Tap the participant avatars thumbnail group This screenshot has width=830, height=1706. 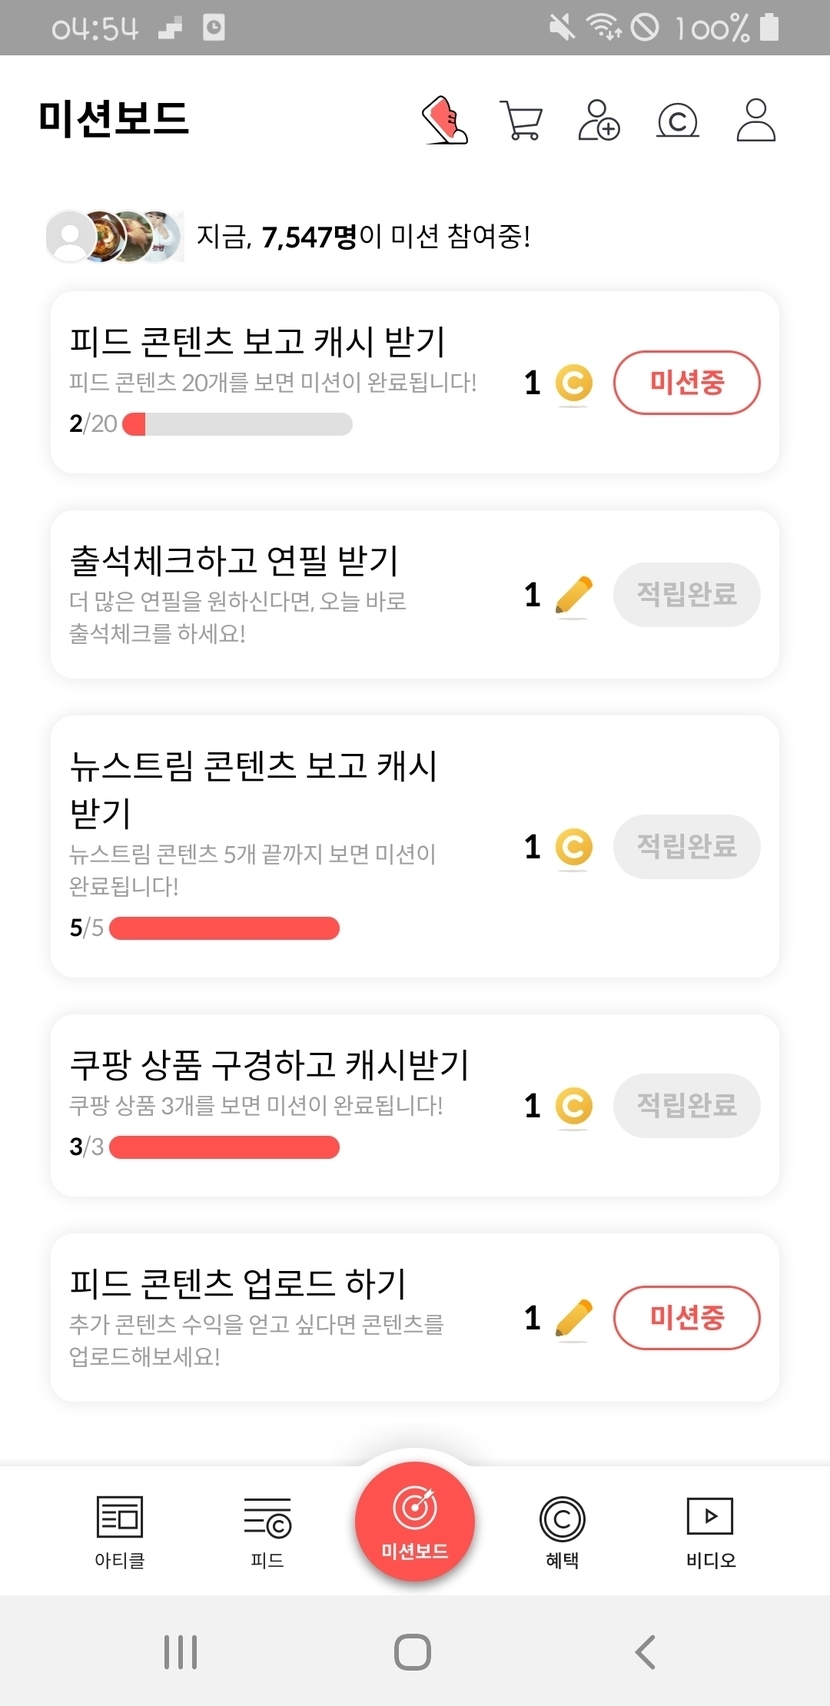coord(115,237)
